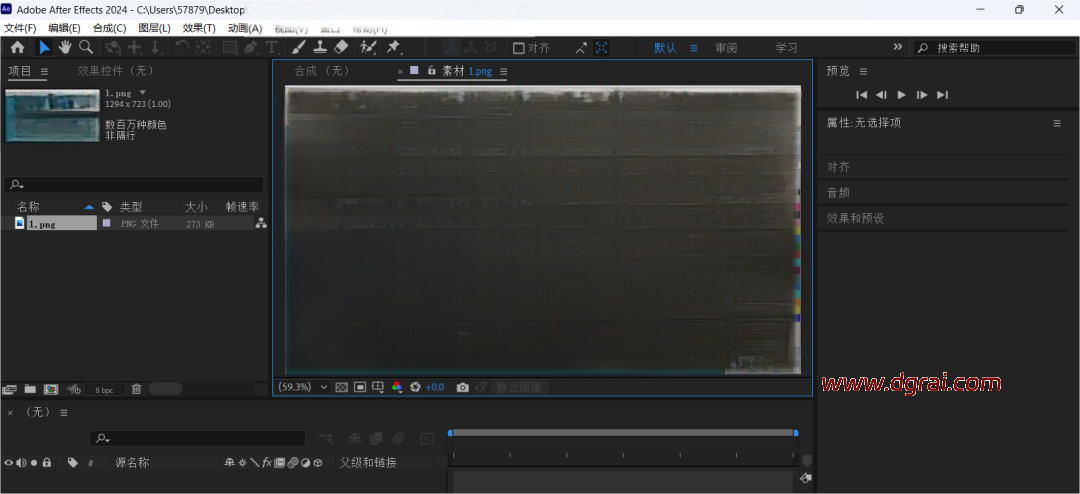This screenshot has height=494, width=1080.
Task: Expand the 效果和预设 panel
Action: tap(855, 218)
